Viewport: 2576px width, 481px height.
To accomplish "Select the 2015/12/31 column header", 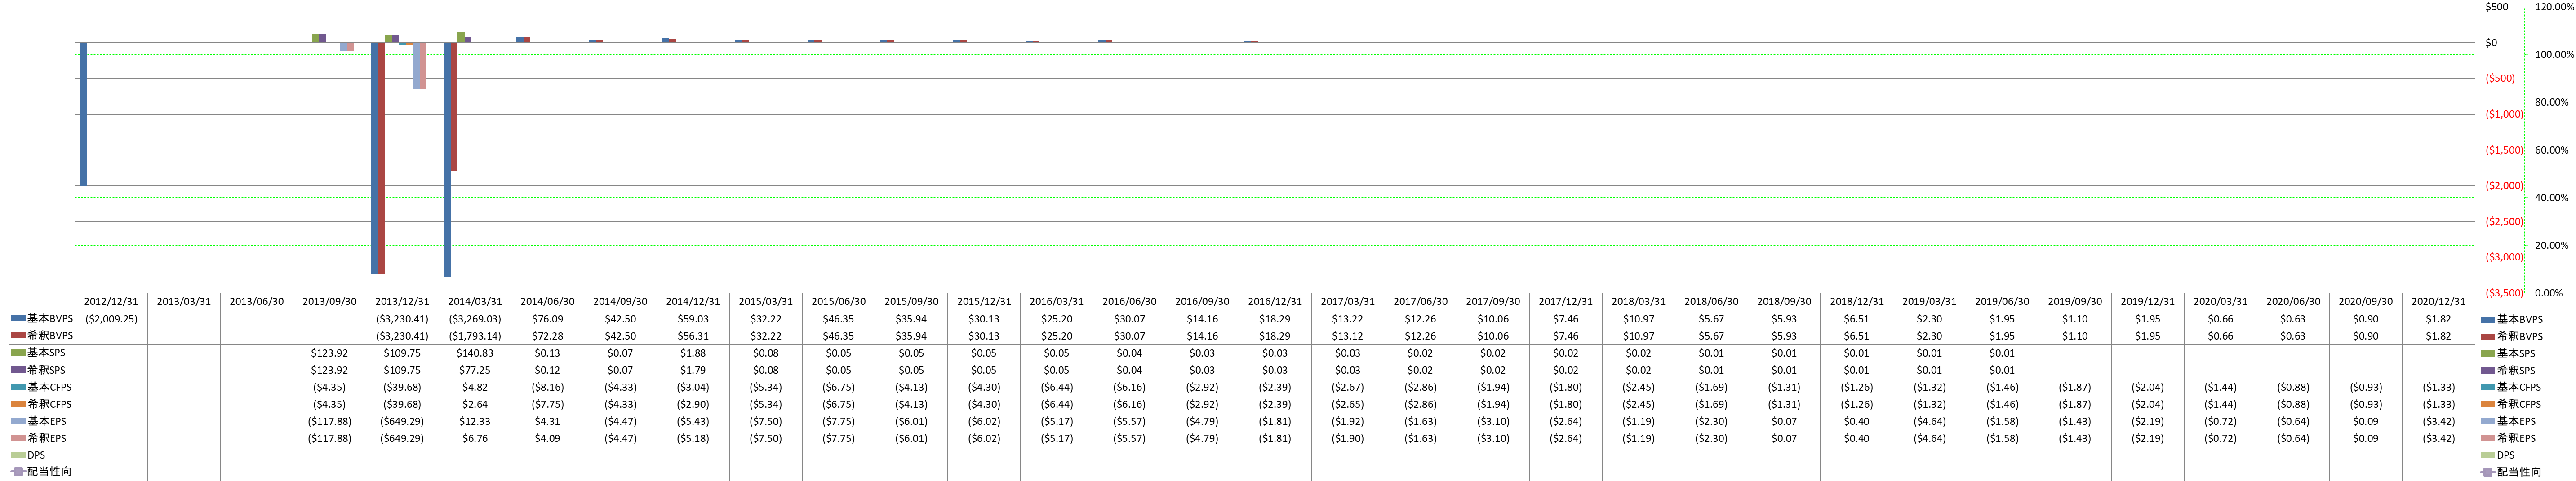I will pos(984,301).
